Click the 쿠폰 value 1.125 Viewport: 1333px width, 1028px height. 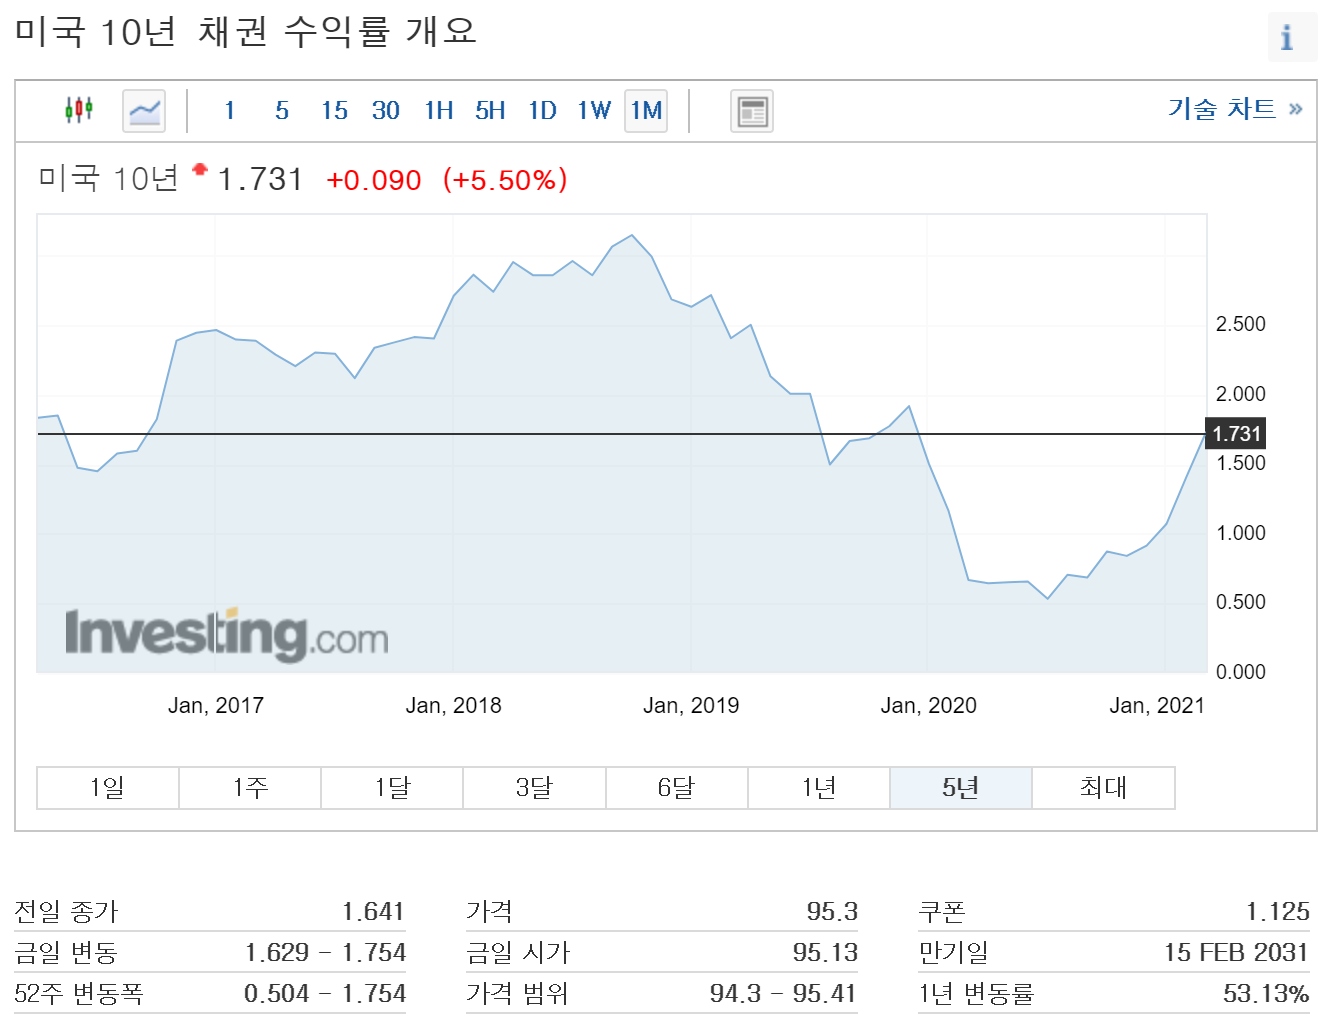1278,911
